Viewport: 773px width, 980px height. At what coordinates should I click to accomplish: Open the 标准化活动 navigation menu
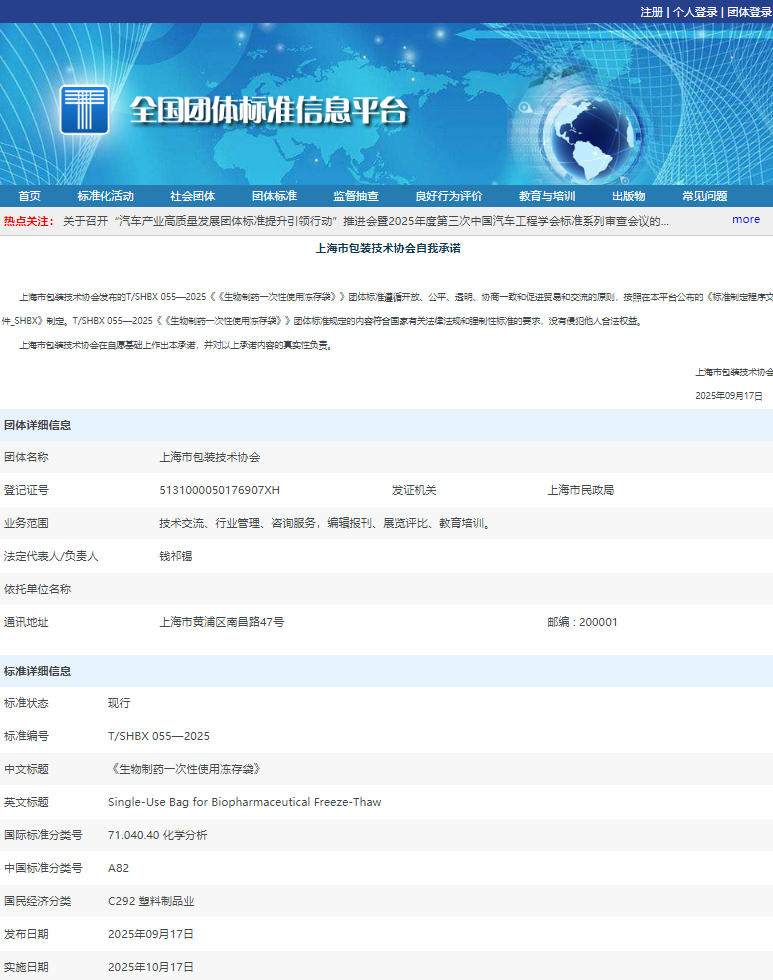105,196
